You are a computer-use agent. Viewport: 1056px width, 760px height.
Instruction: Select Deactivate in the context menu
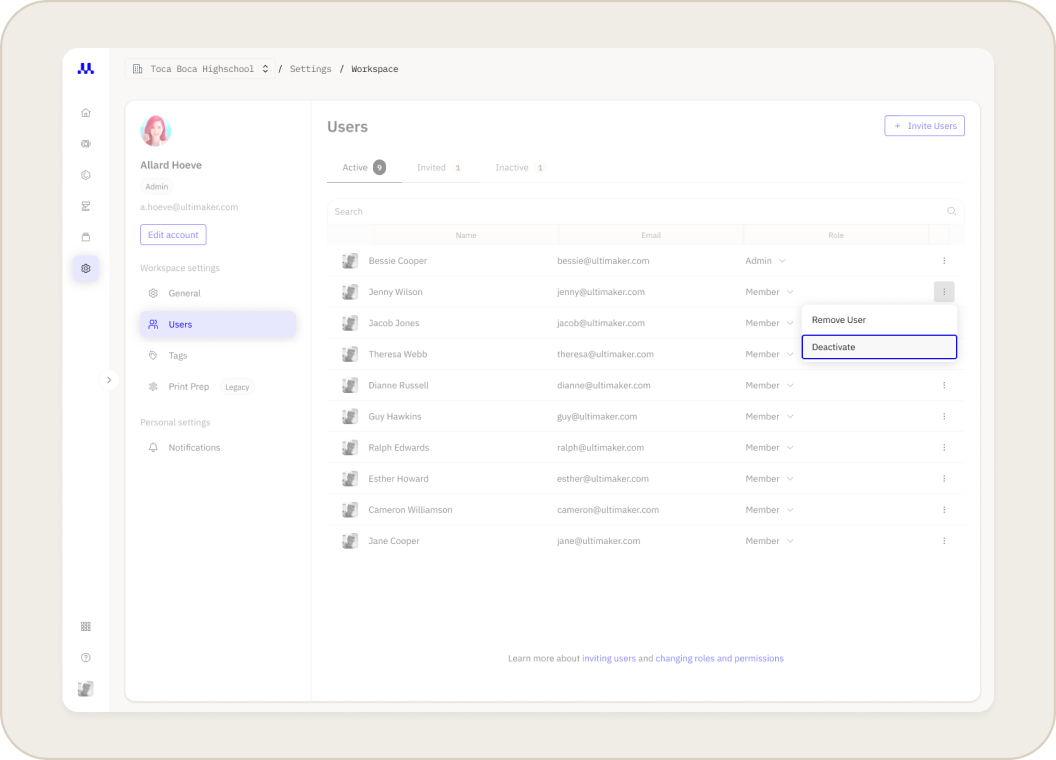(879, 347)
